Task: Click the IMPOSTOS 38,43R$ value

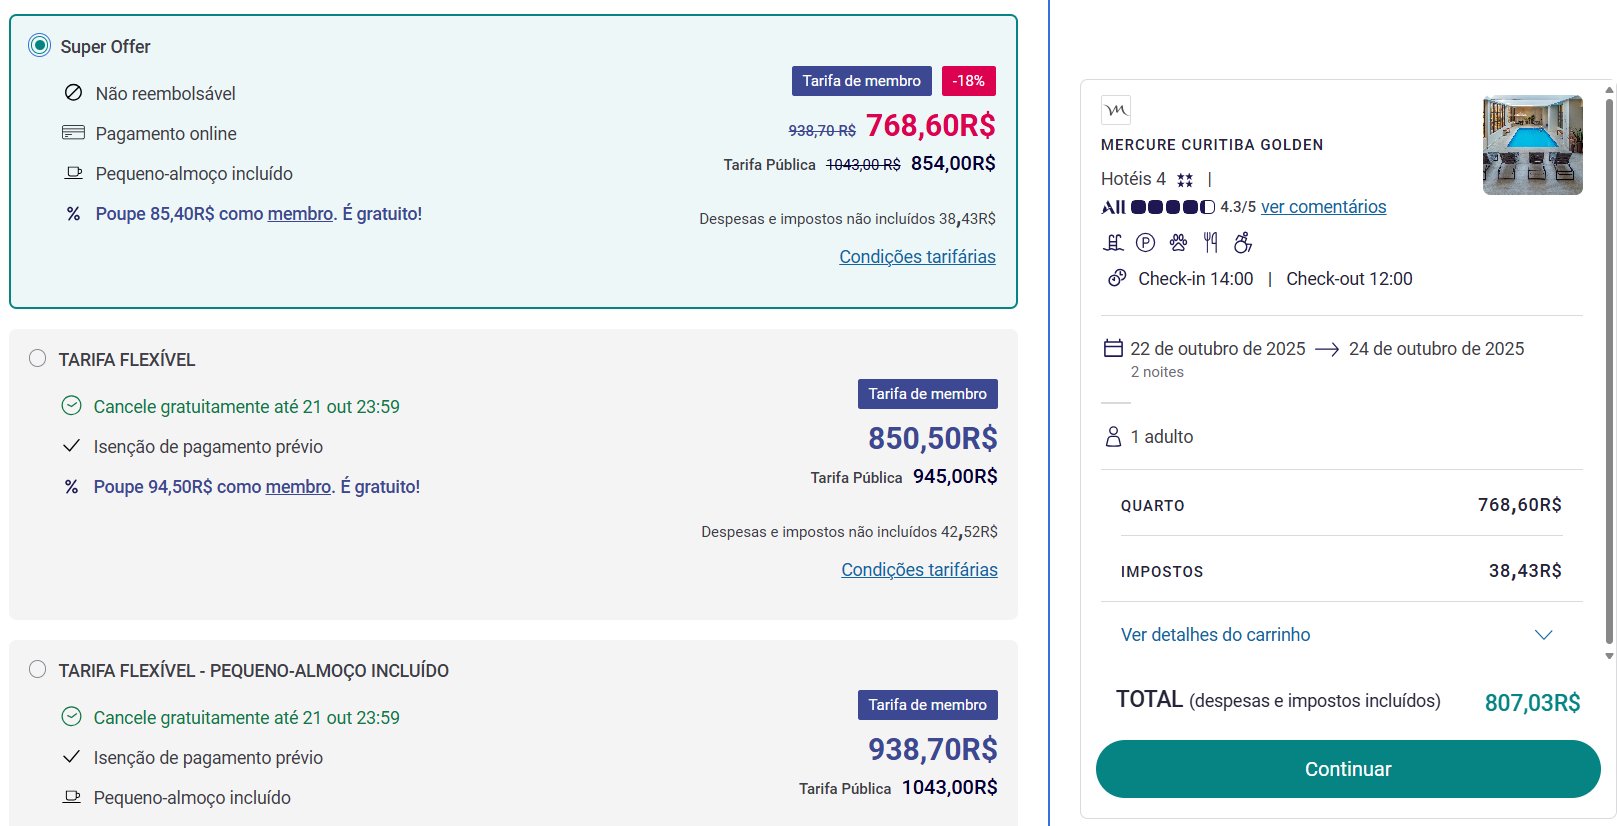Action: point(1525,571)
